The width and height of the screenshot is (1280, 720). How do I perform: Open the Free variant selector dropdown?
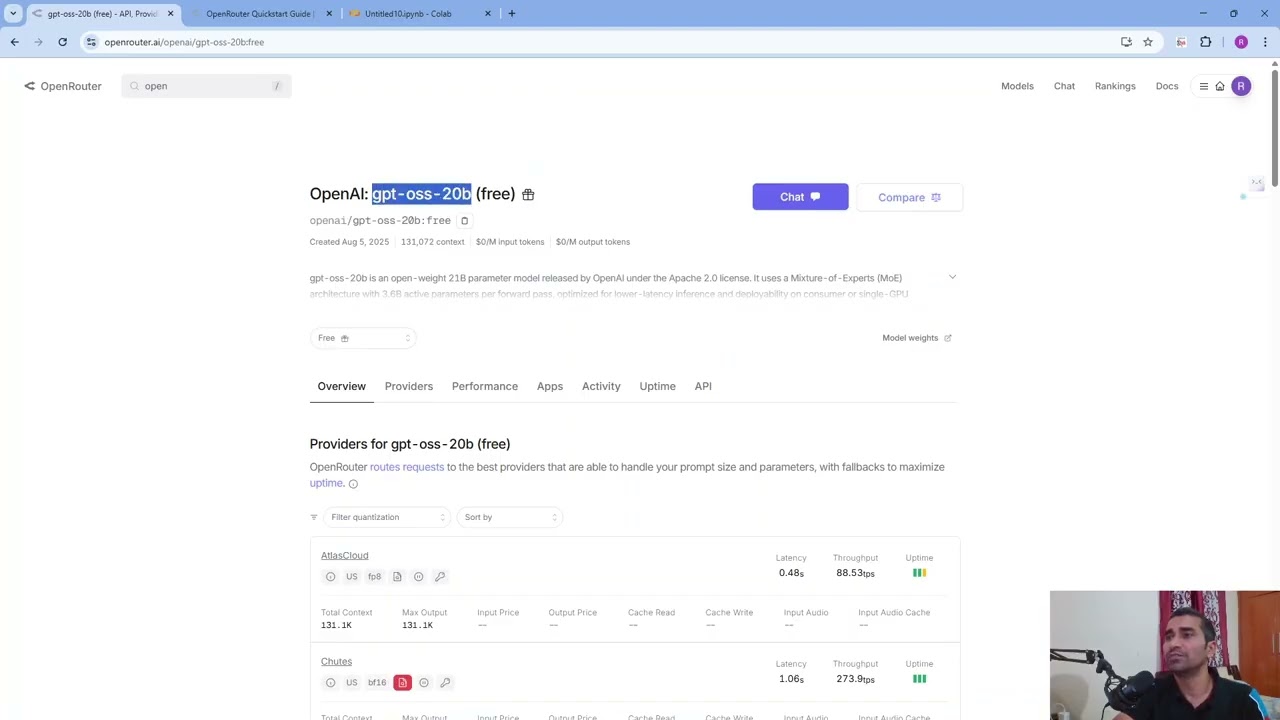[362, 338]
